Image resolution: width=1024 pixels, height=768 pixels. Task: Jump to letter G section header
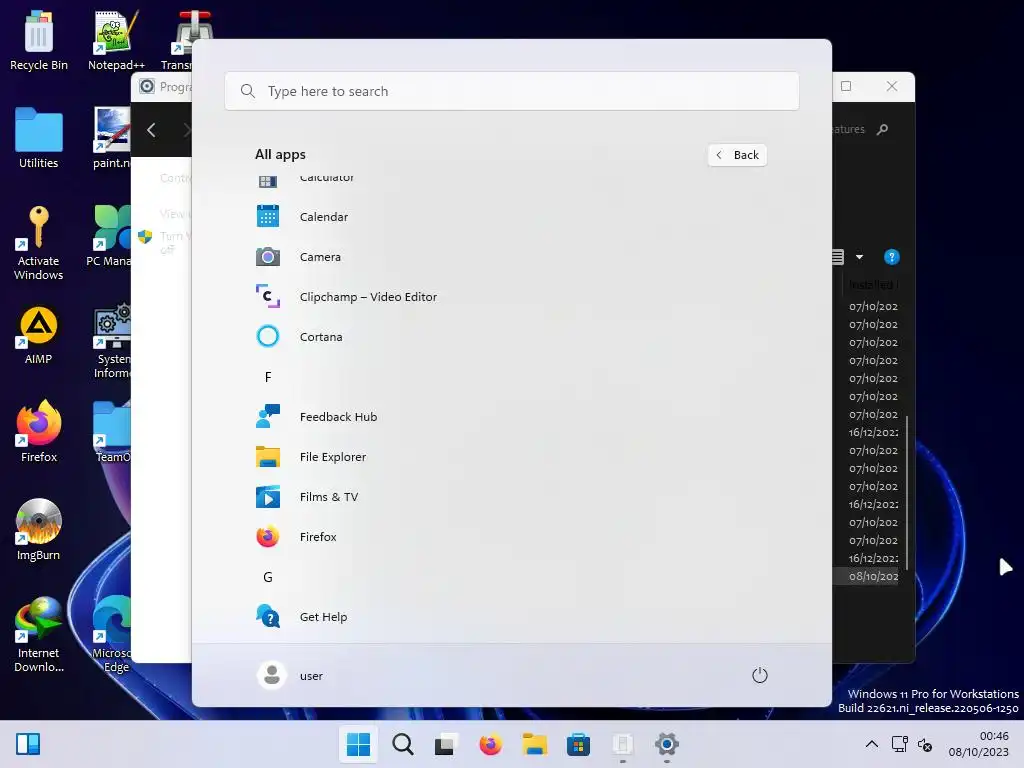click(268, 577)
